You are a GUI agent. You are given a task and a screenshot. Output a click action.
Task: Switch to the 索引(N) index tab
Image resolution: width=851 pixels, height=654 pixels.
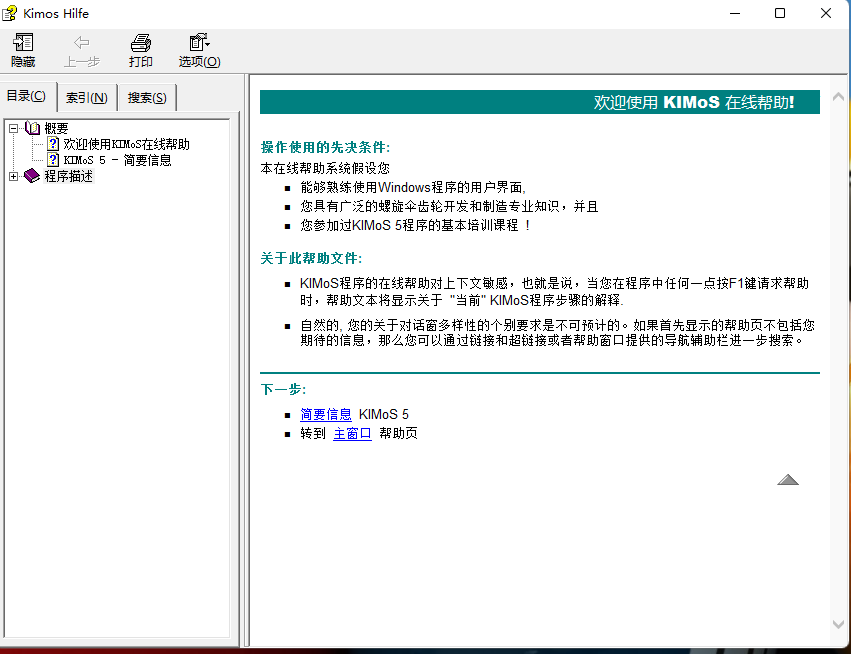click(x=87, y=98)
